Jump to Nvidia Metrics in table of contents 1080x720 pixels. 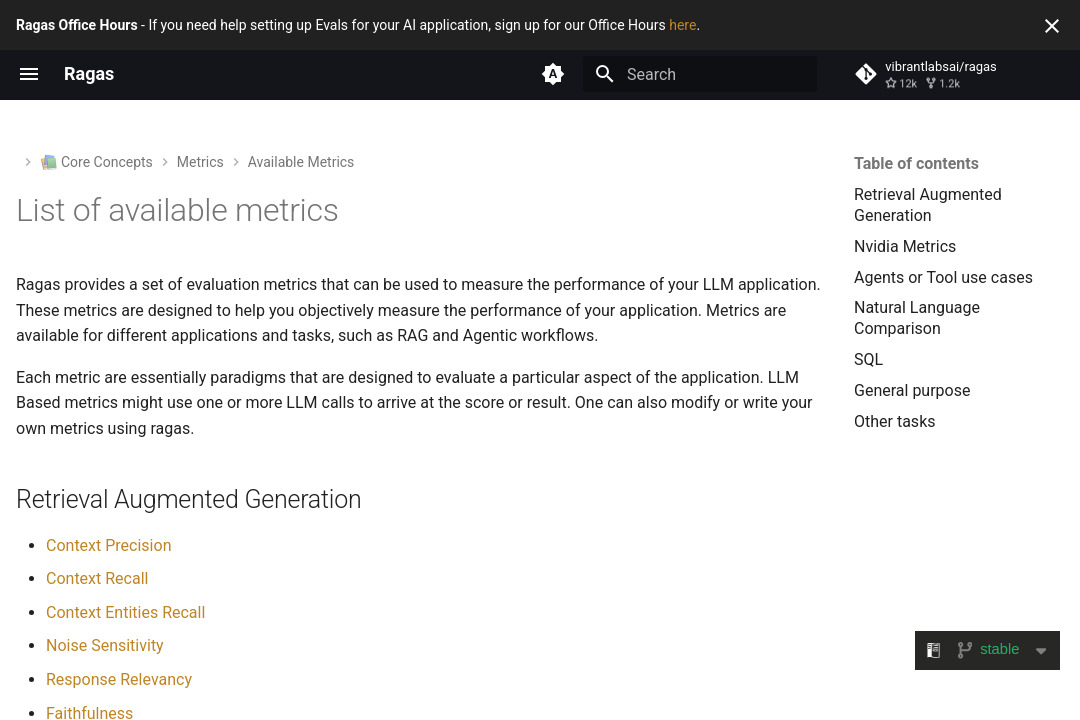(905, 246)
